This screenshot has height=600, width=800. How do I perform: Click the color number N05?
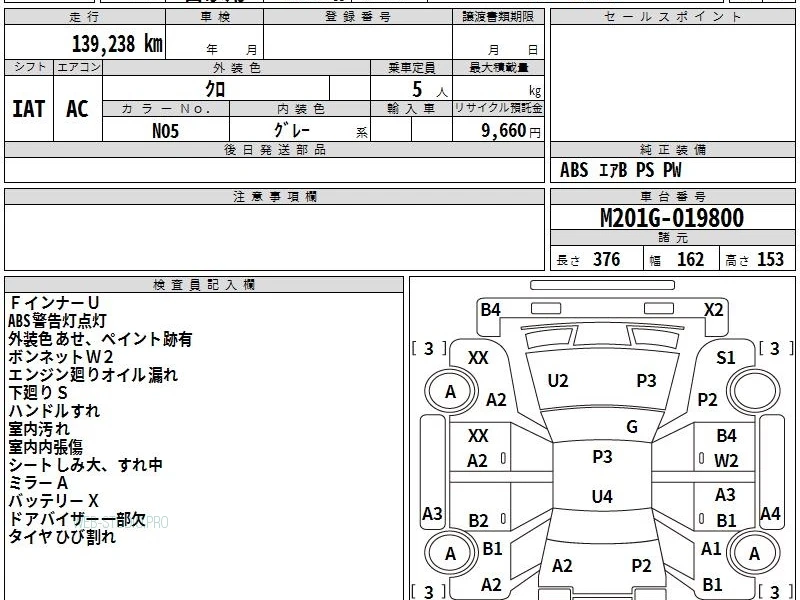tap(166, 131)
